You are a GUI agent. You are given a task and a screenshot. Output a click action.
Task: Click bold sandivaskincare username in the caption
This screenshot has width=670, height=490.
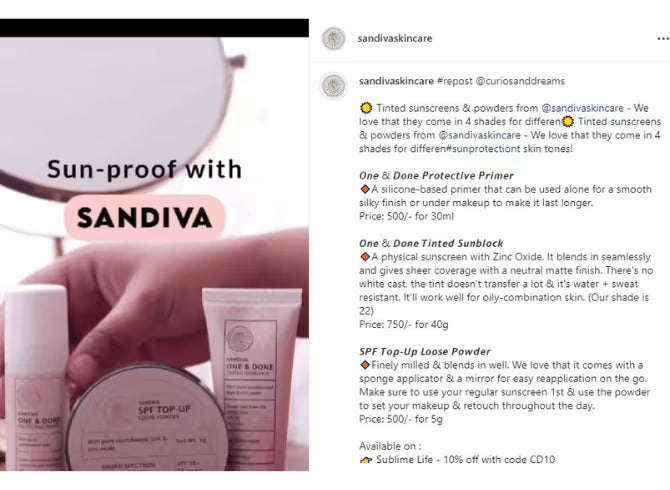396,81
